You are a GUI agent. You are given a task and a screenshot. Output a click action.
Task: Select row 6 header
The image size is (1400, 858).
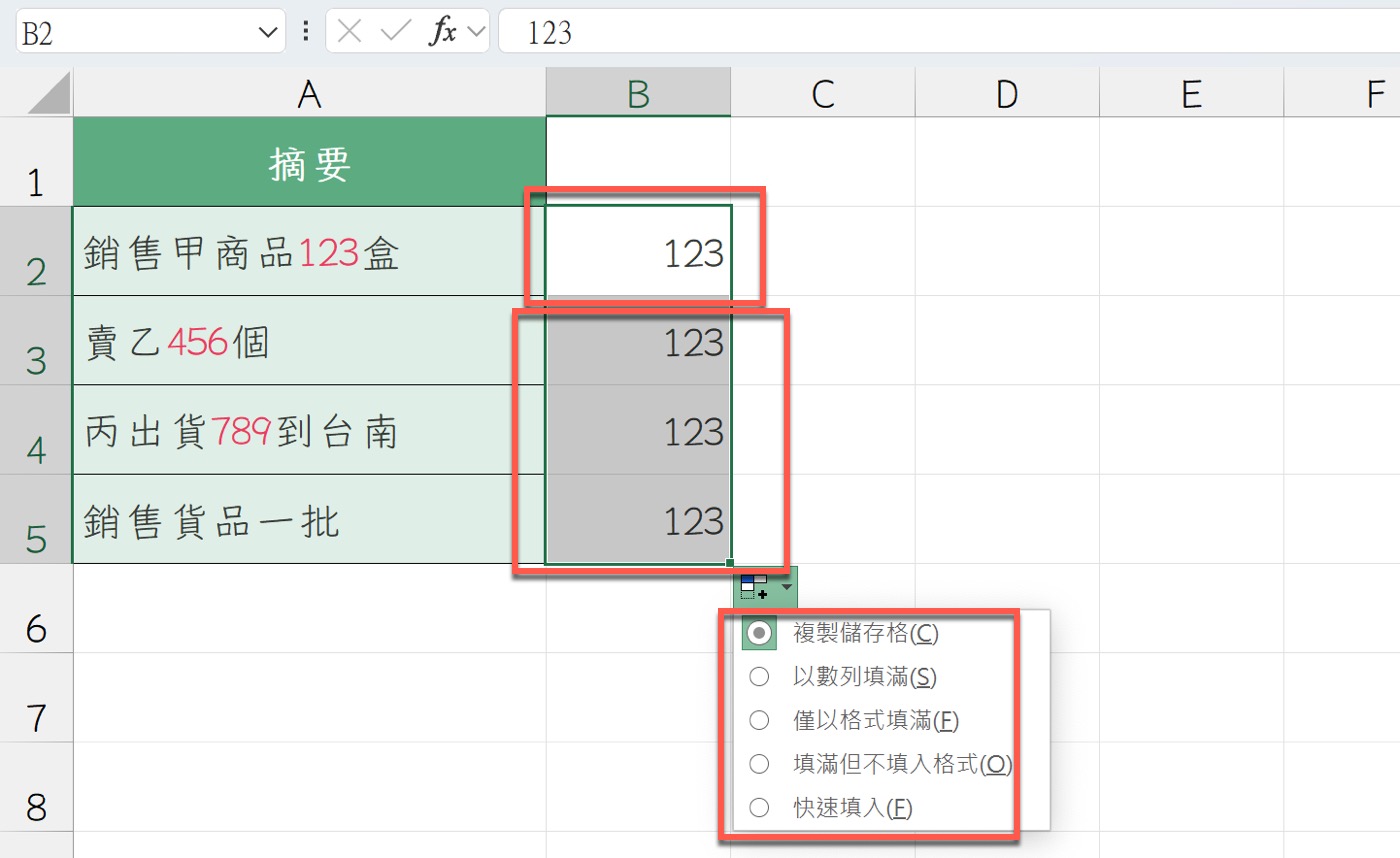[x=36, y=608]
